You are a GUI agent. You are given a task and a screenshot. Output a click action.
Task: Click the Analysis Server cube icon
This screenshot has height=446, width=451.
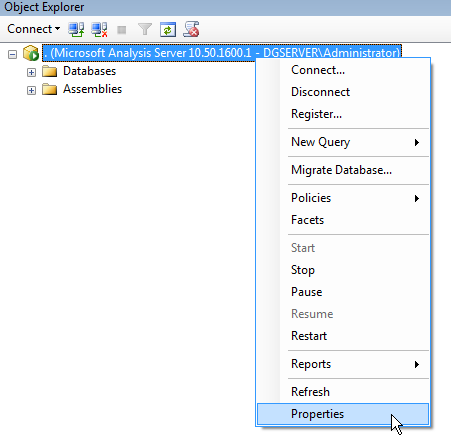[x=31, y=53]
